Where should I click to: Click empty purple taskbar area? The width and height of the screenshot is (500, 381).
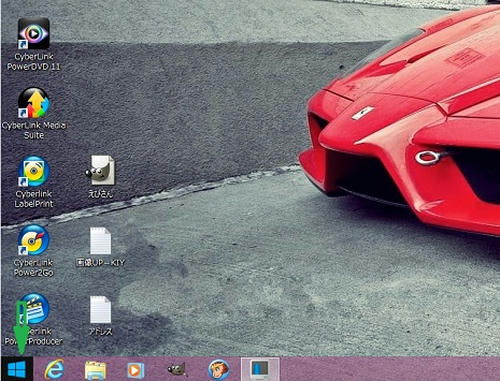point(390,369)
